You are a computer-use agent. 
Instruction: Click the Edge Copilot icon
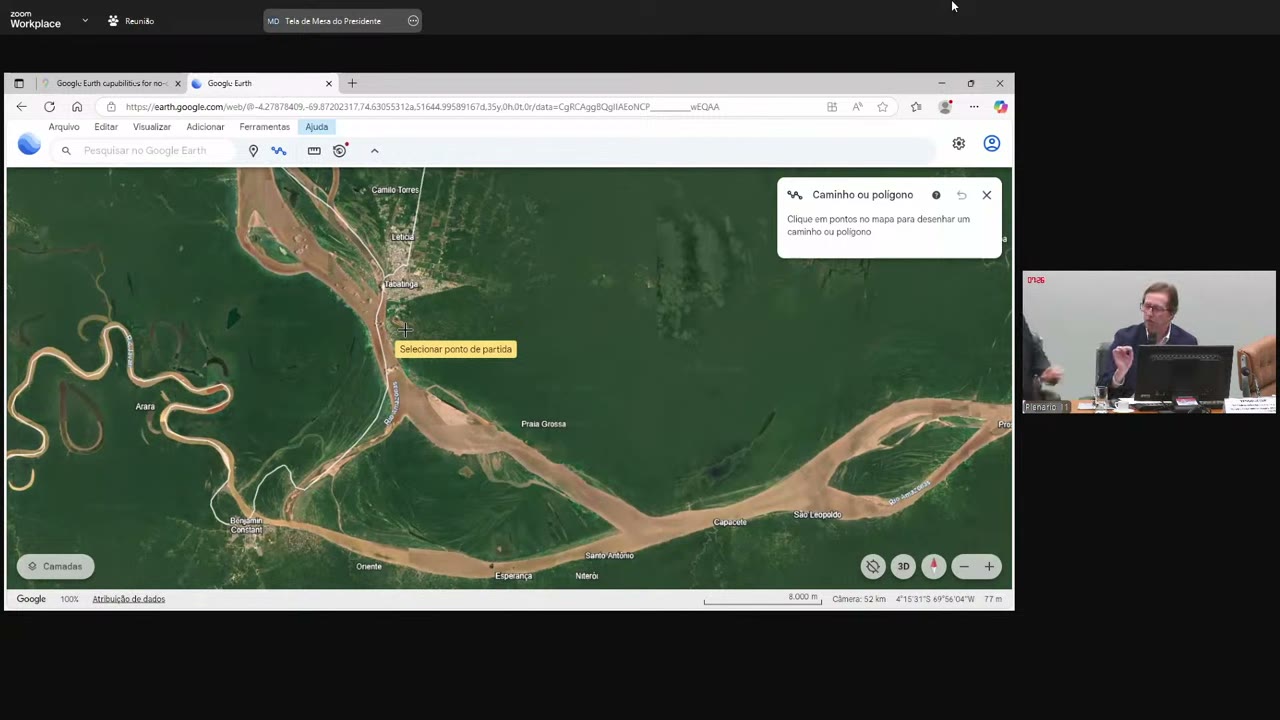pos(1000,107)
